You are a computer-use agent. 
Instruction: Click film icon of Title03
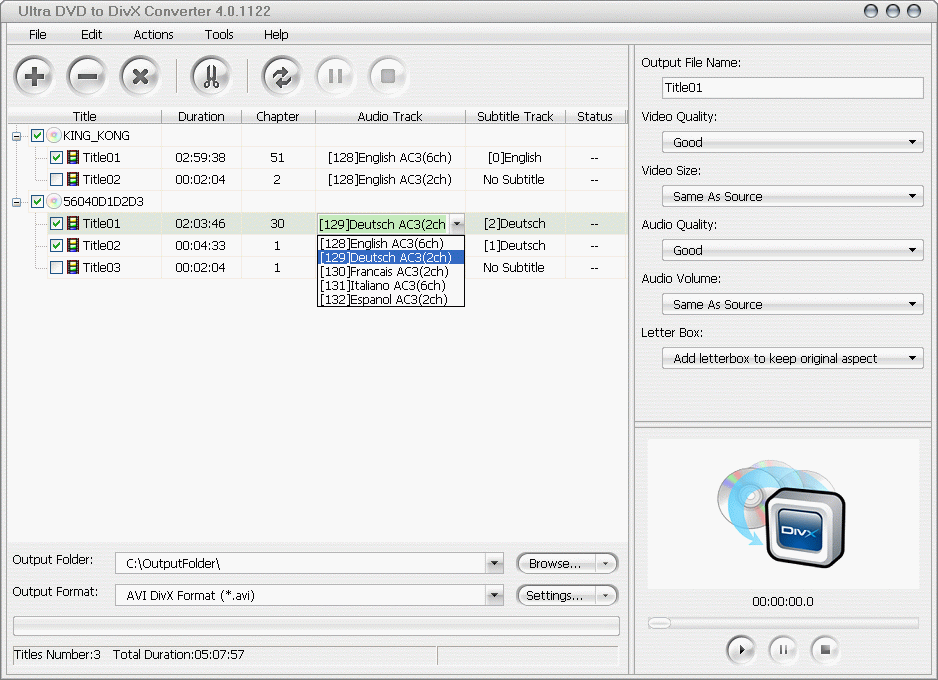tap(73, 267)
